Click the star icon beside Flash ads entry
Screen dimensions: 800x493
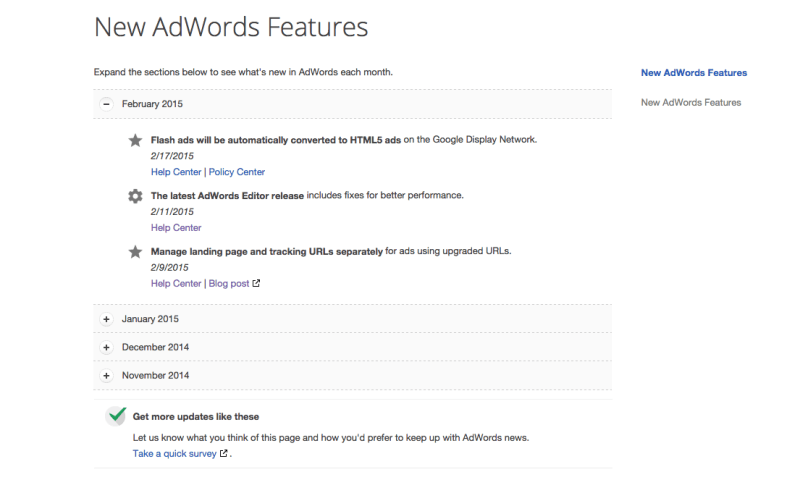(x=135, y=140)
